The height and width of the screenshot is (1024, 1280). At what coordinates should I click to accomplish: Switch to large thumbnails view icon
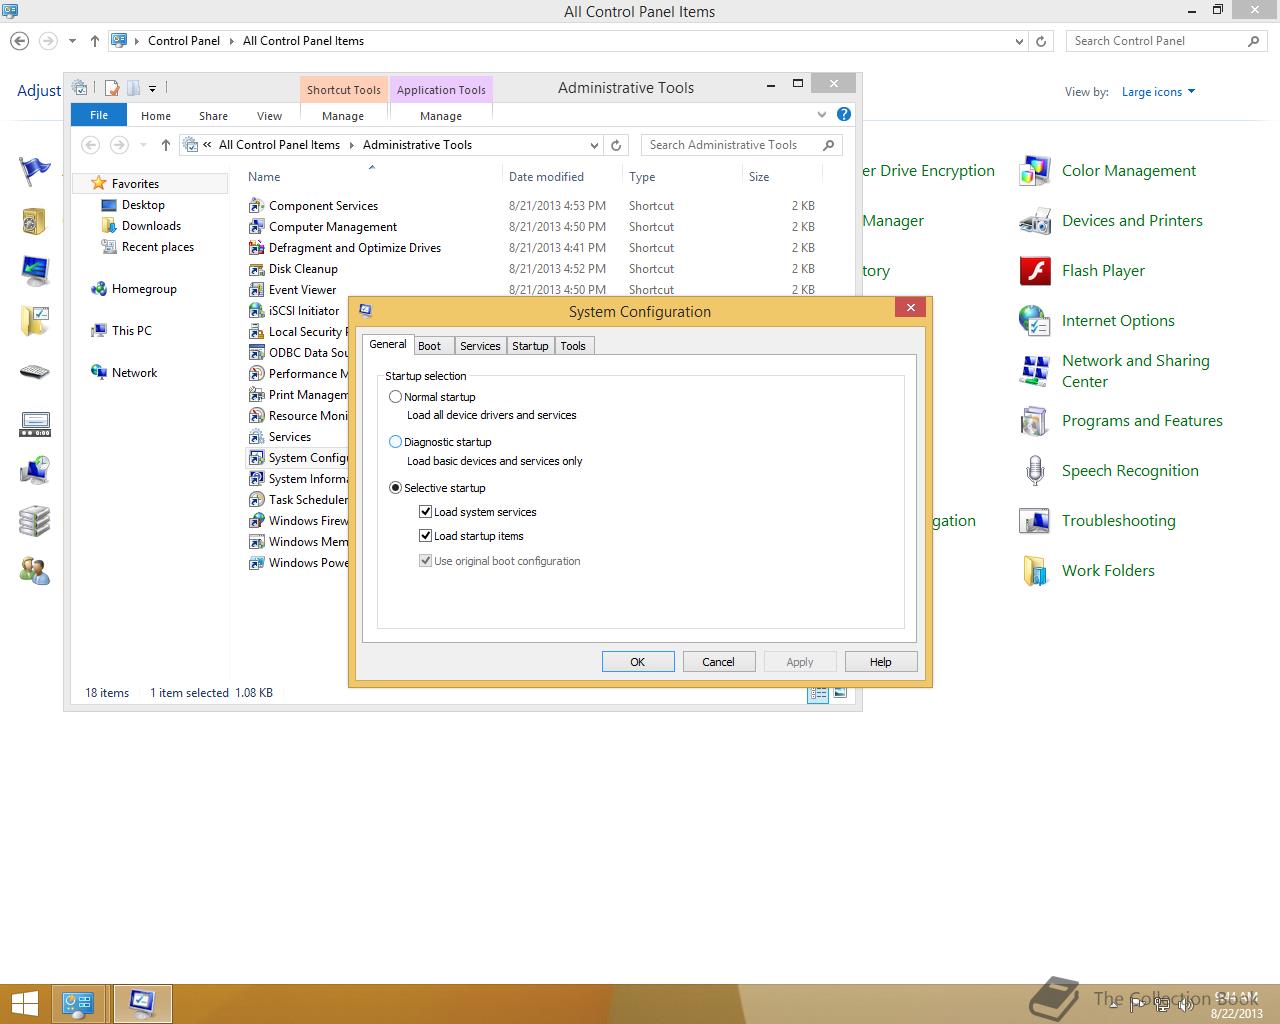click(x=840, y=693)
